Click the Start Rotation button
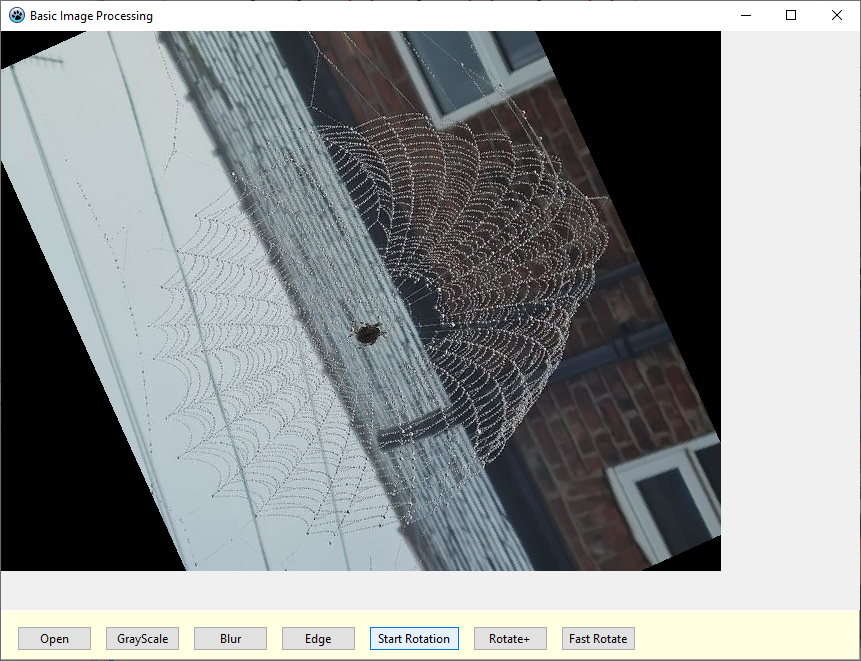The height and width of the screenshot is (661, 861). (414, 638)
